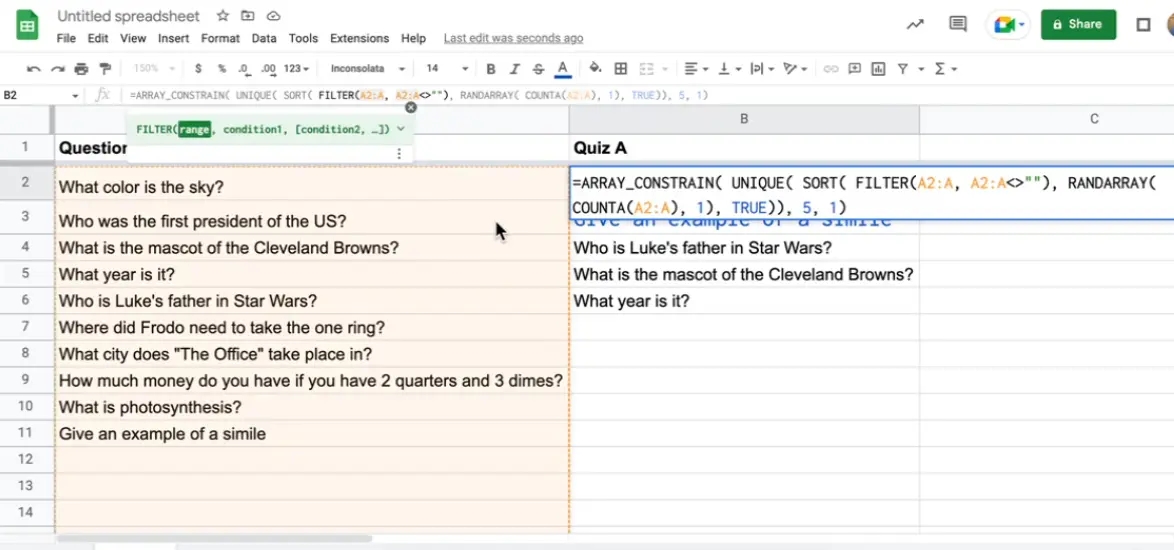Click the undo icon in toolbar

click(34, 69)
